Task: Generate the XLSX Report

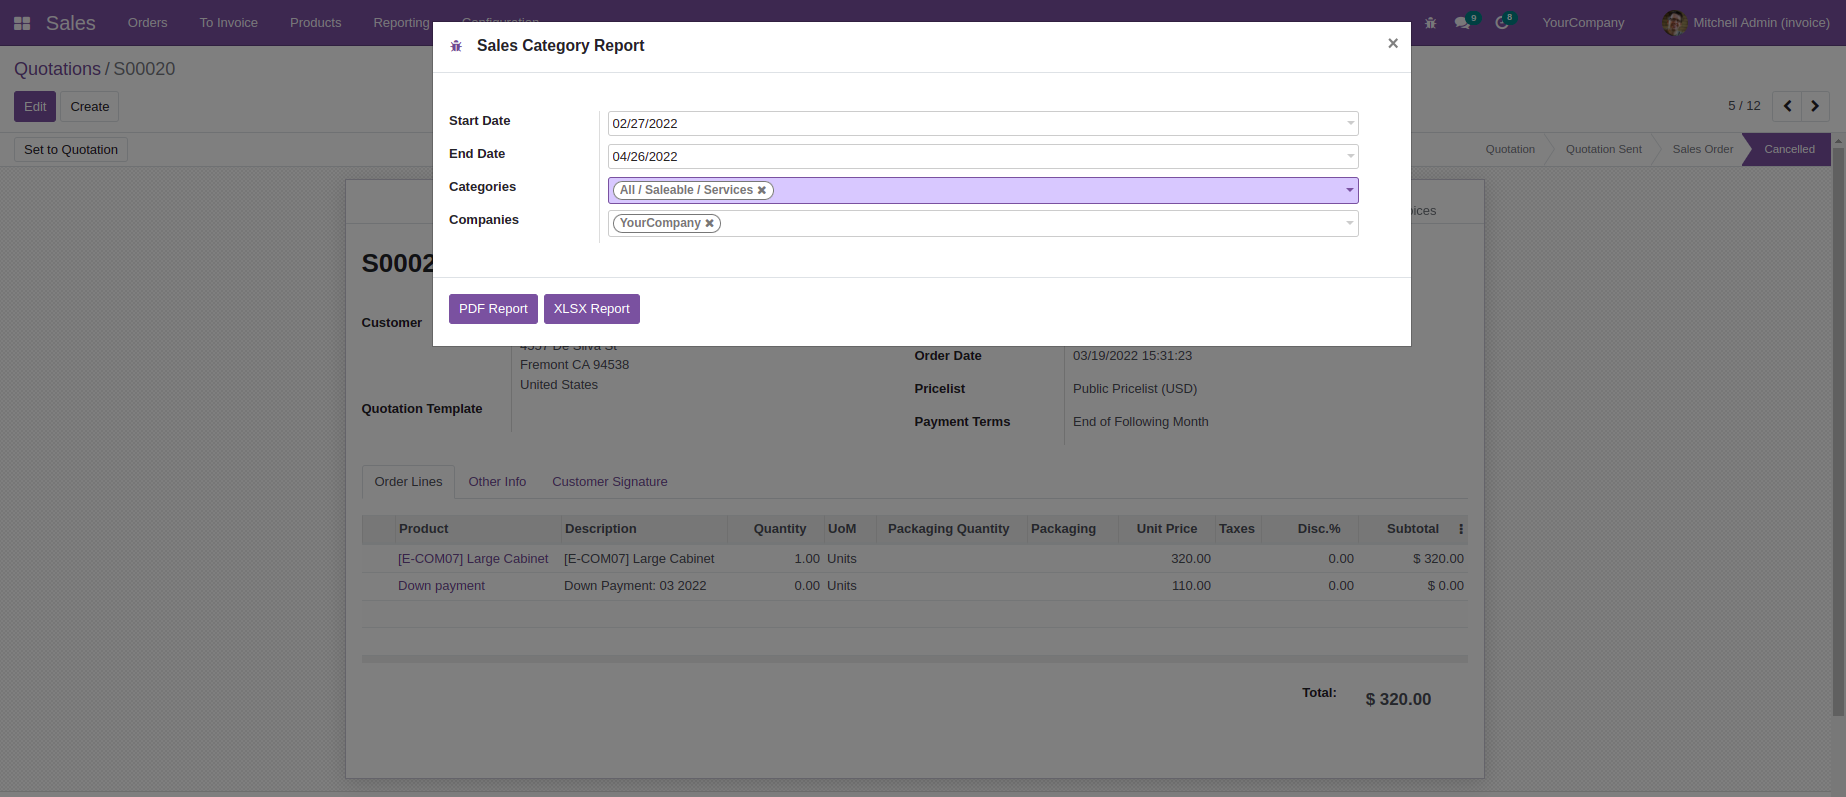Action: click(x=591, y=309)
